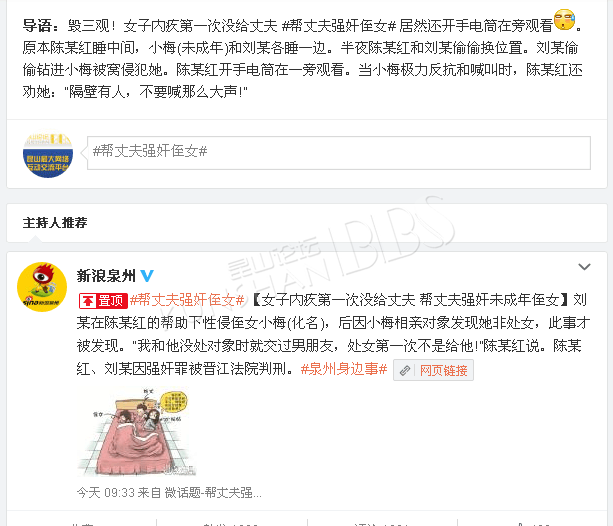The width and height of the screenshot is (613, 526).
Task: Click the 新浪泉州 profile avatar
Action: click(42, 287)
